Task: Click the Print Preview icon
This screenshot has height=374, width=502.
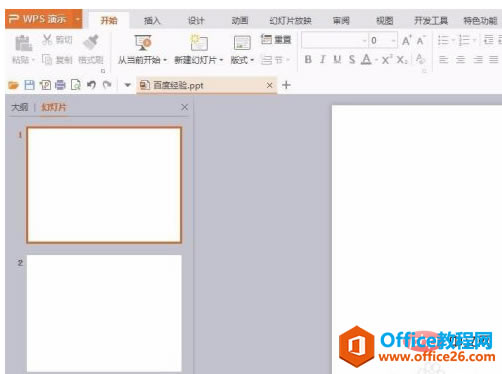Action: [x=76, y=85]
